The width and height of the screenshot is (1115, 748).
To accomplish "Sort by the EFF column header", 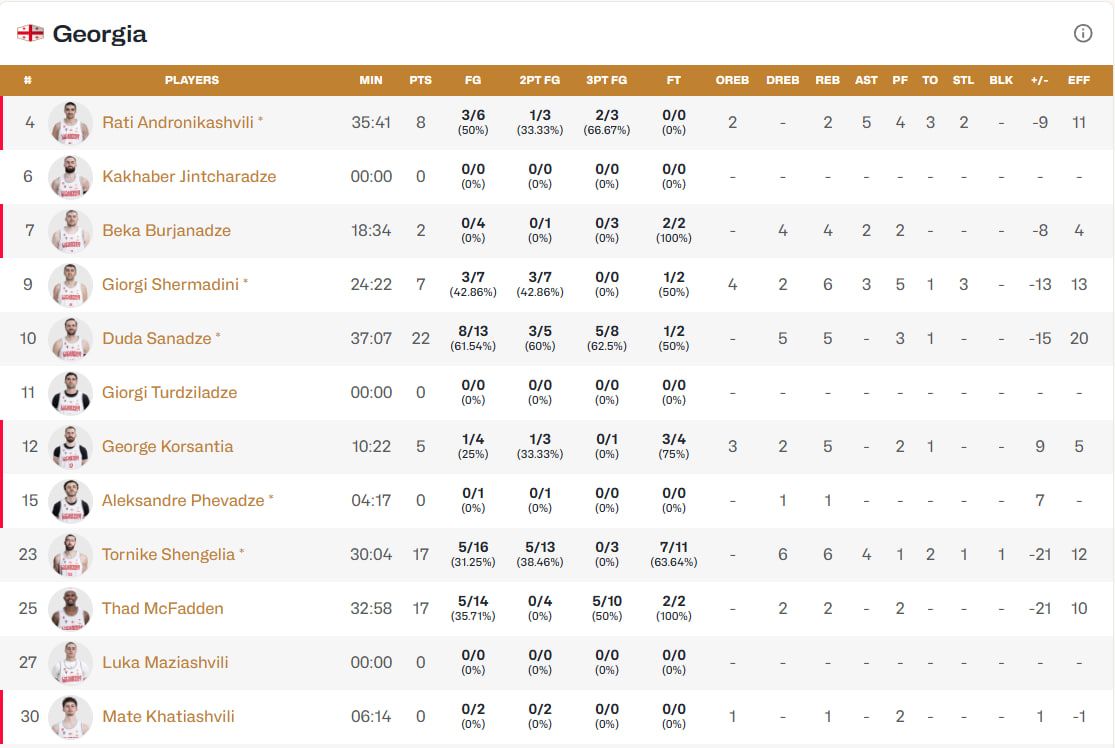I will tap(1079, 80).
